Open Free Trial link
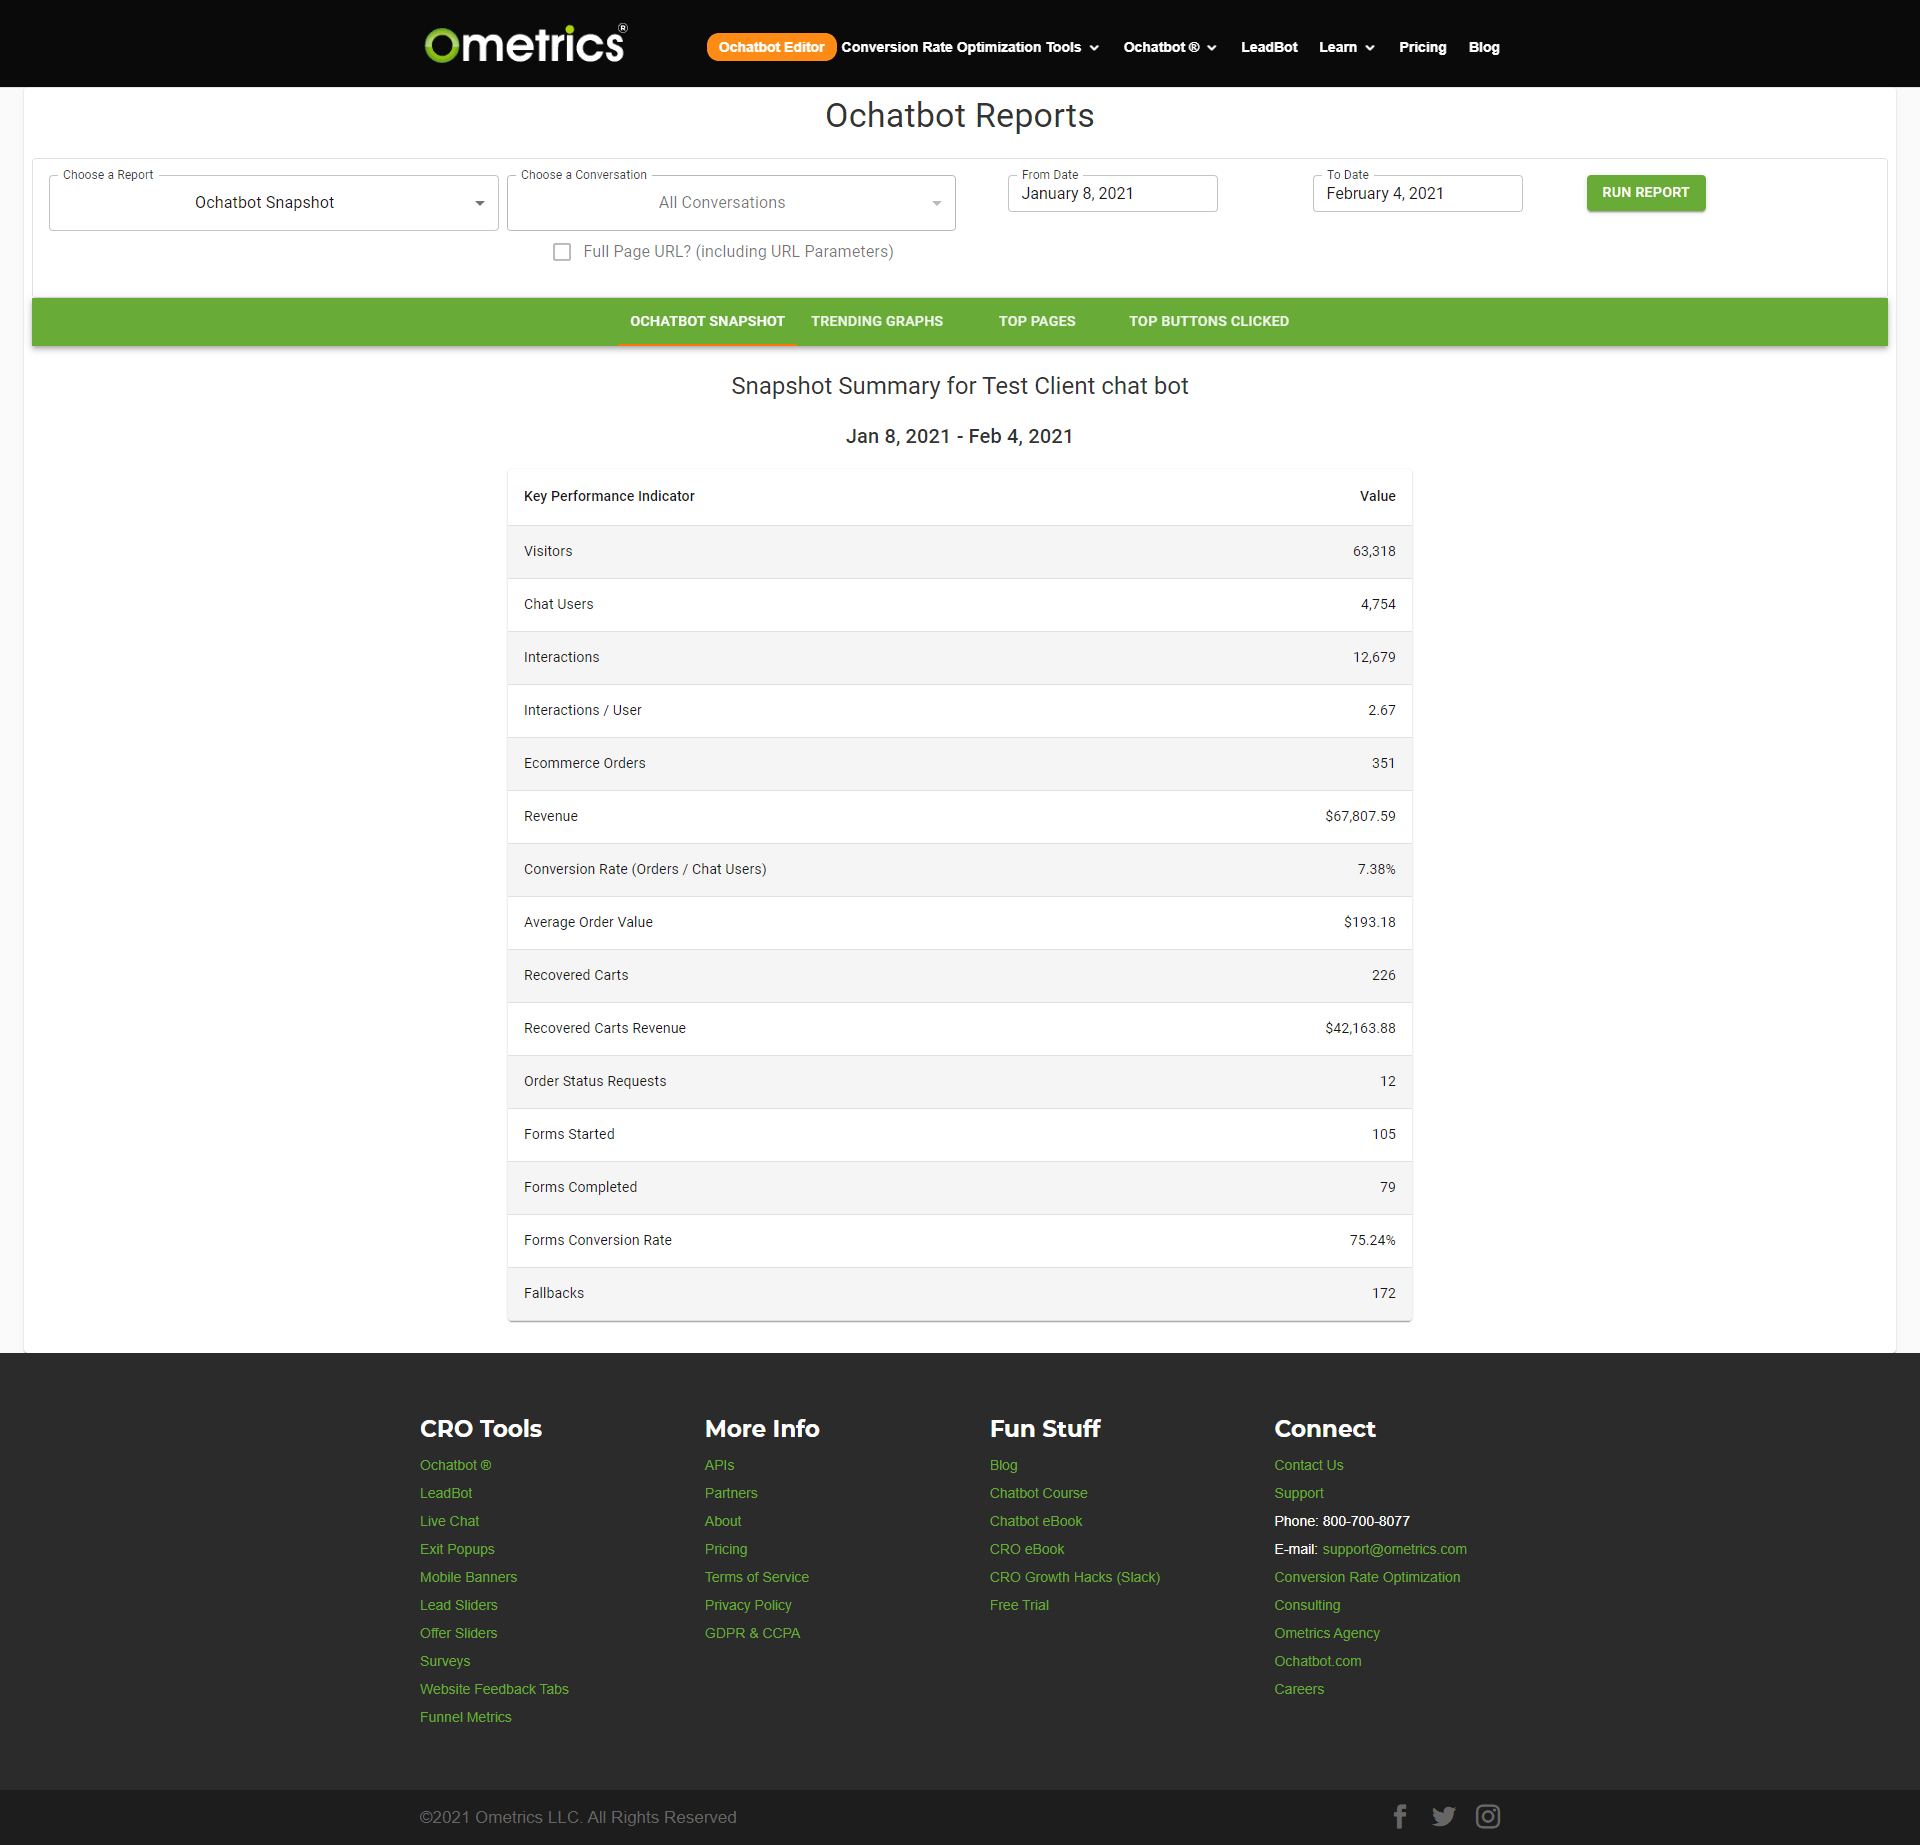This screenshot has height=1845, width=1920. 1019,1605
